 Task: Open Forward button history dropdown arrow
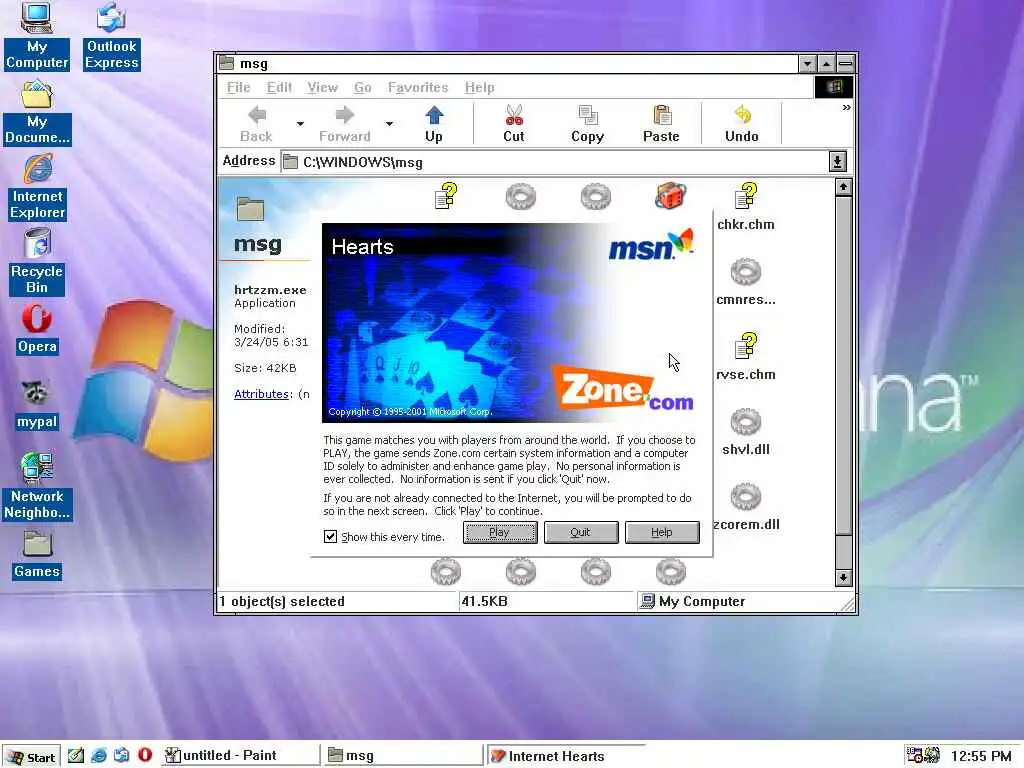click(389, 123)
